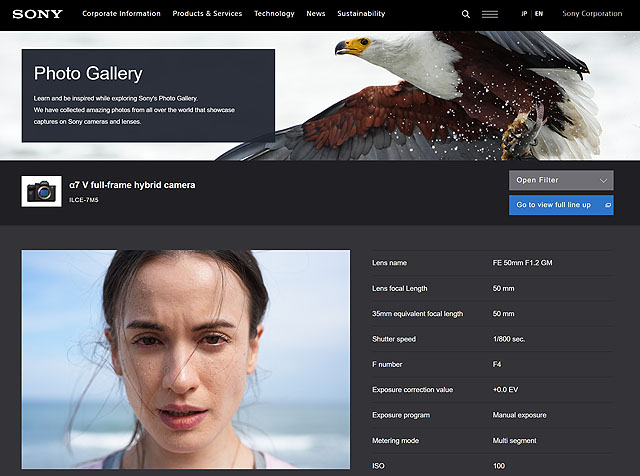Viewport: 640px width, 476px height.
Task: Click the Open Filter chevron arrow
Action: [x=603, y=181]
